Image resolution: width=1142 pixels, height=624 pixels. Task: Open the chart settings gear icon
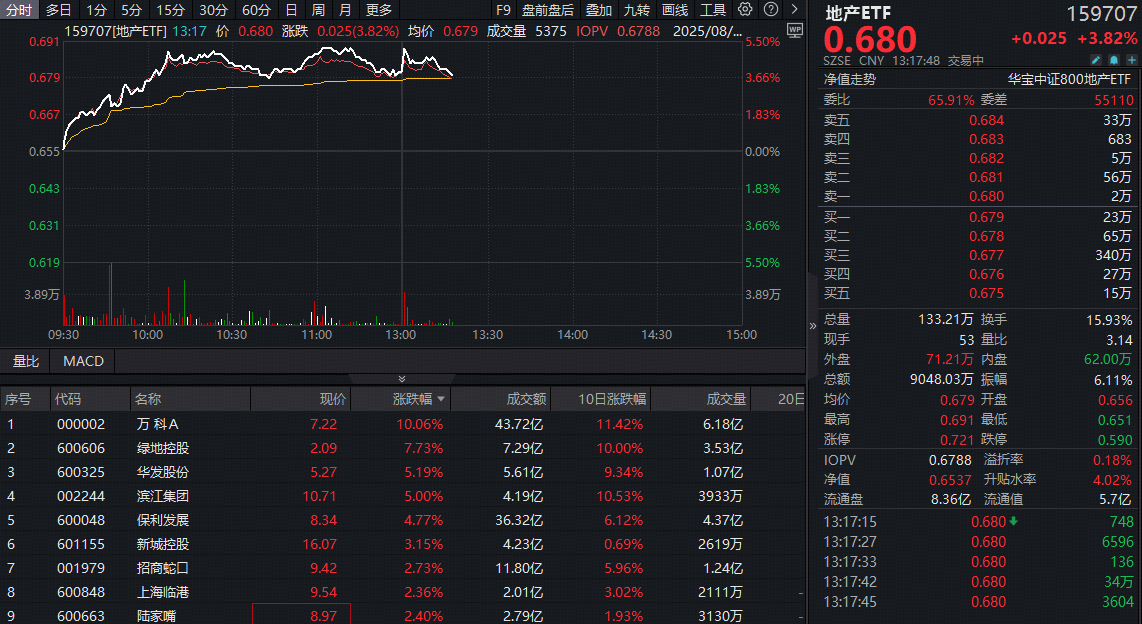click(x=746, y=10)
